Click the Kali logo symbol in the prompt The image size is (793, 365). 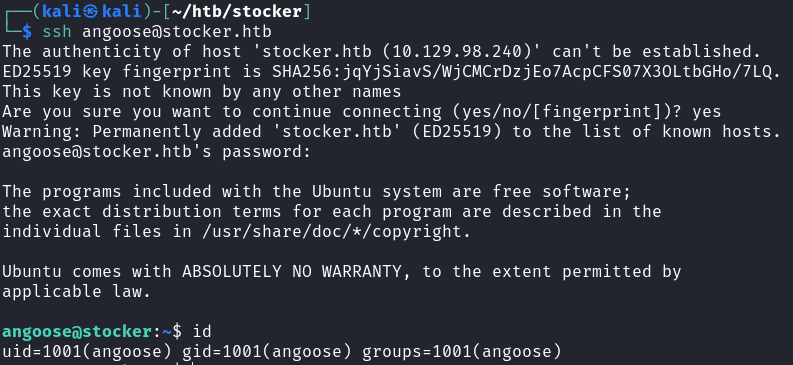pyautogui.click(x=92, y=12)
